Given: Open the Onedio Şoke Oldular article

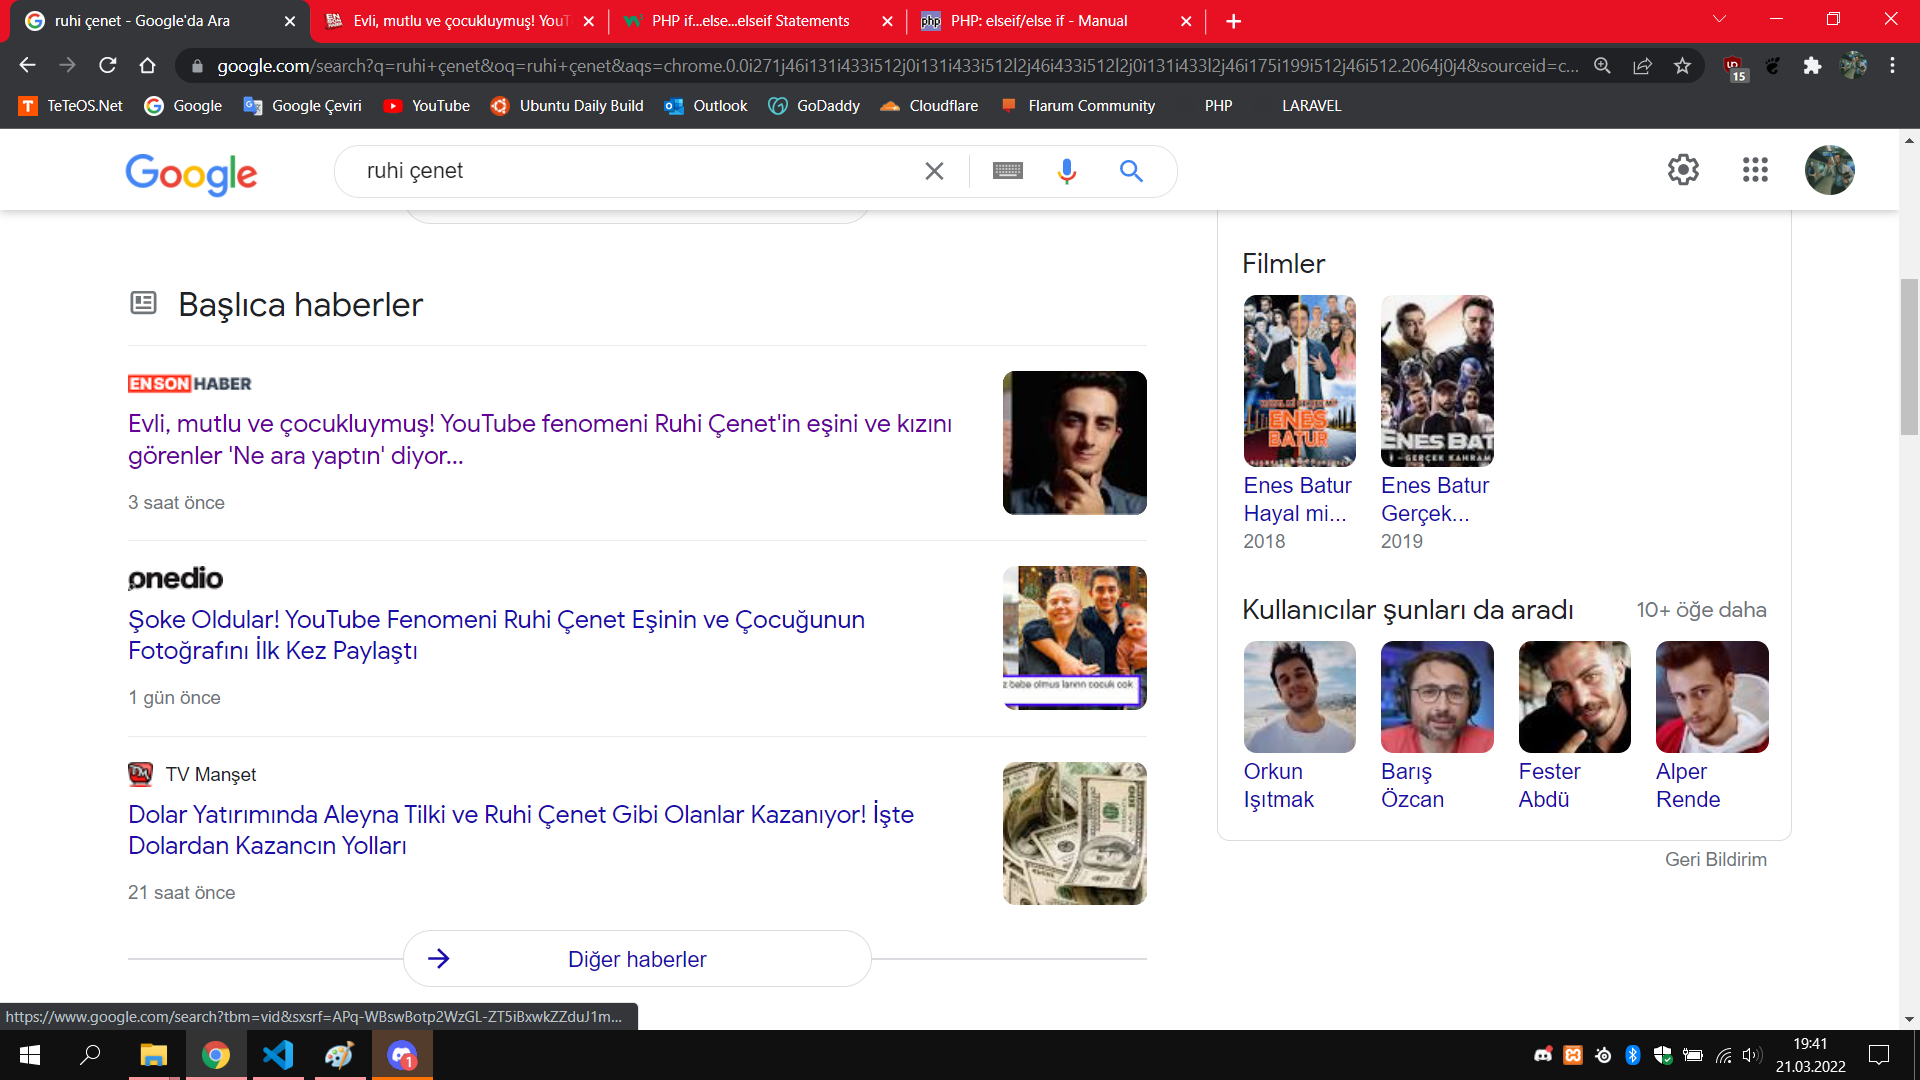Looking at the screenshot, I should pos(496,635).
